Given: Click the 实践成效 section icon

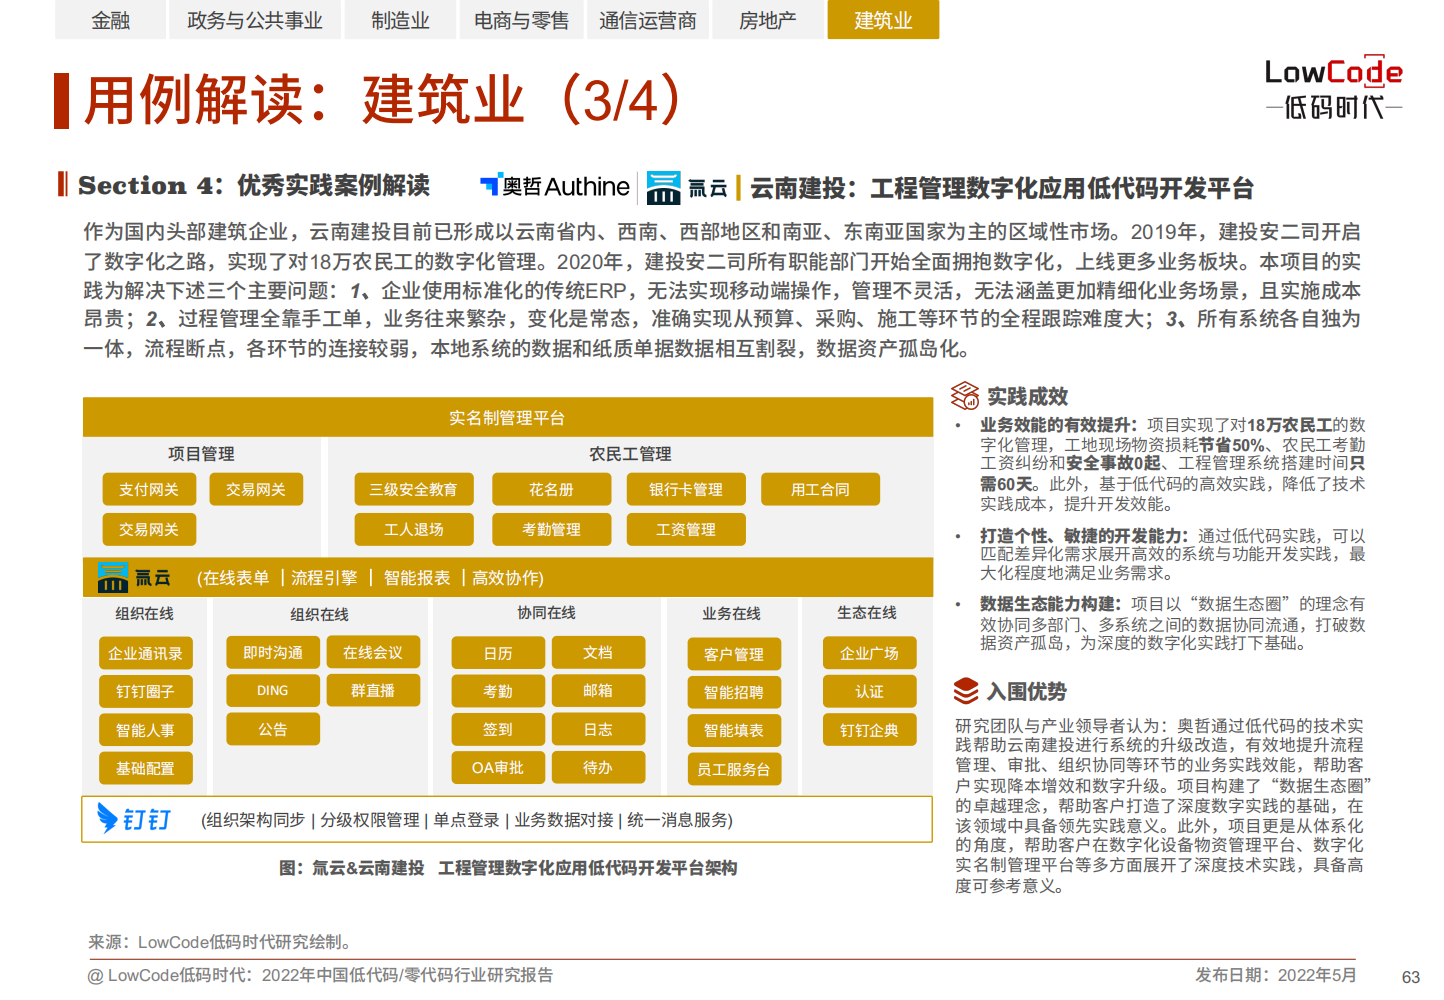Looking at the screenshot, I should point(965,396).
